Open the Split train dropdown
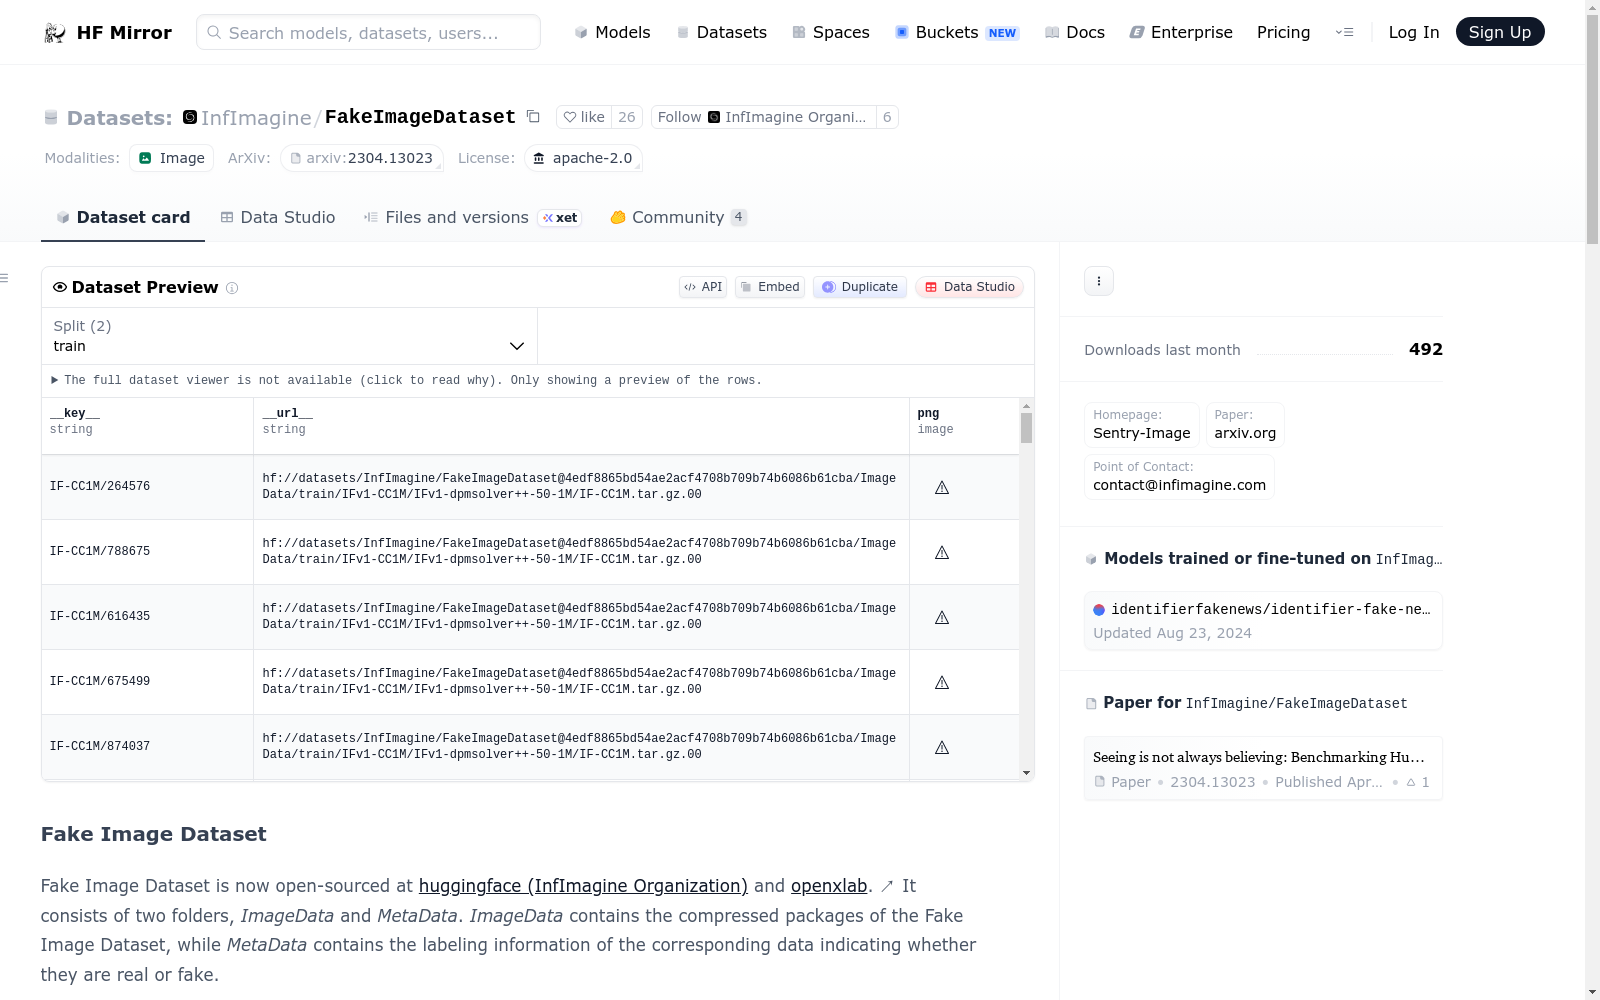The image size is (1600, 1000). (289, 336)
